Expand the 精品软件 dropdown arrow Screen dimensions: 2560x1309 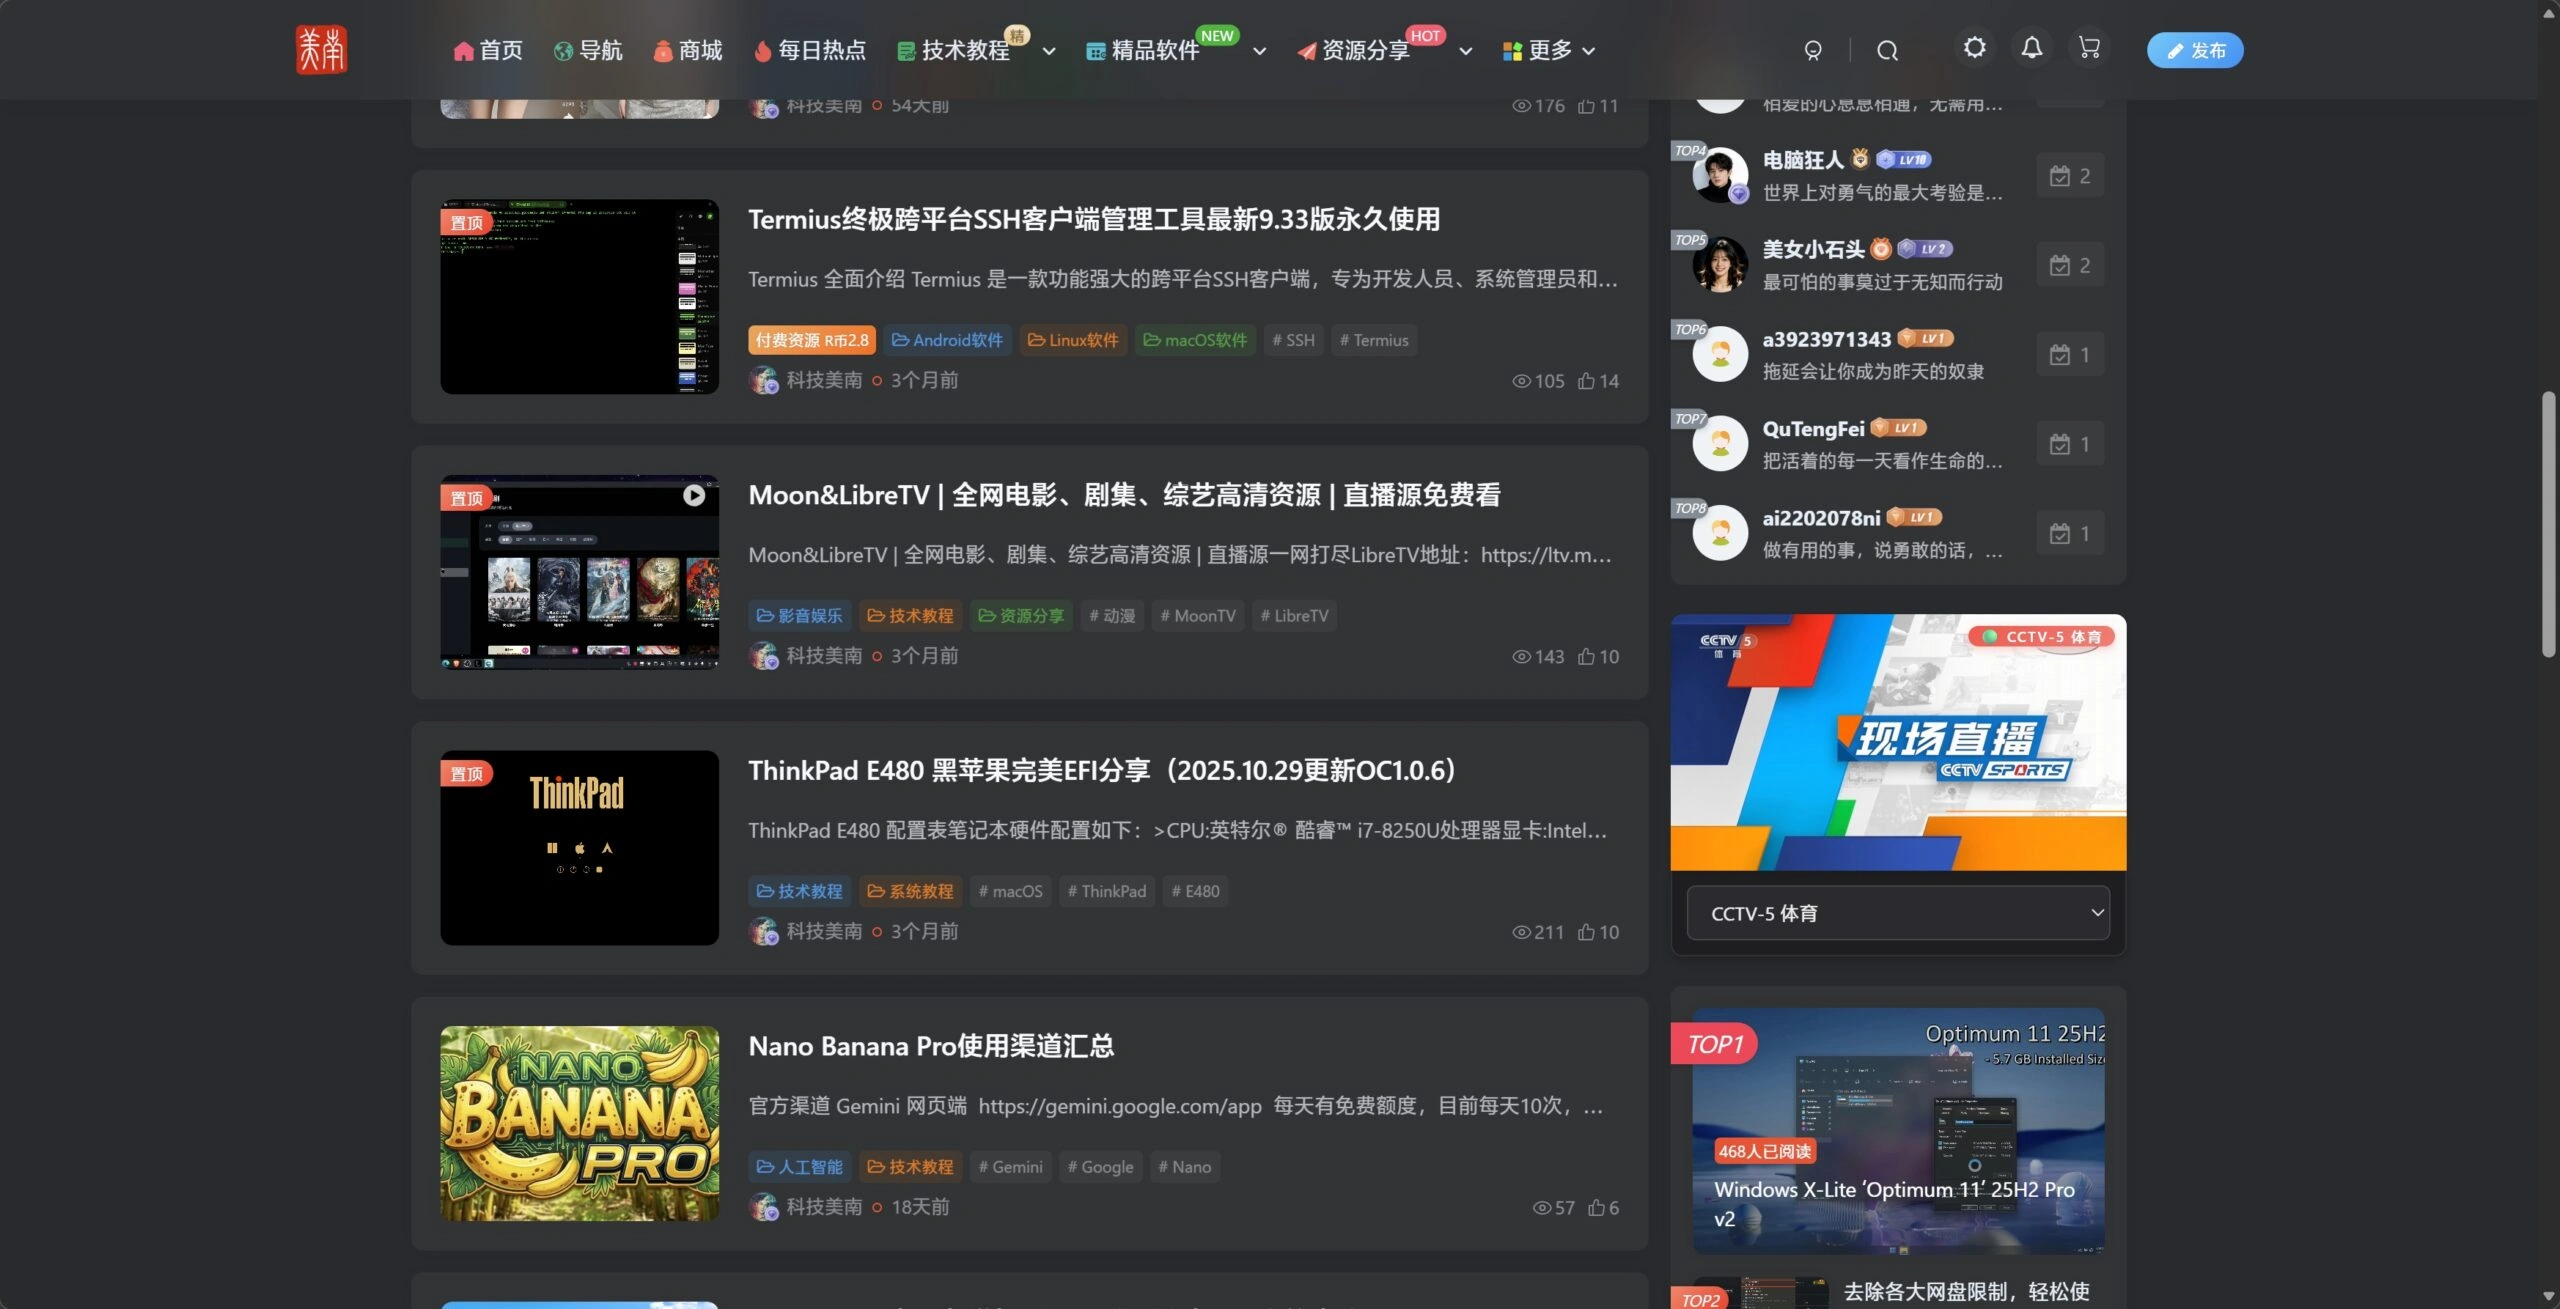1259,51
